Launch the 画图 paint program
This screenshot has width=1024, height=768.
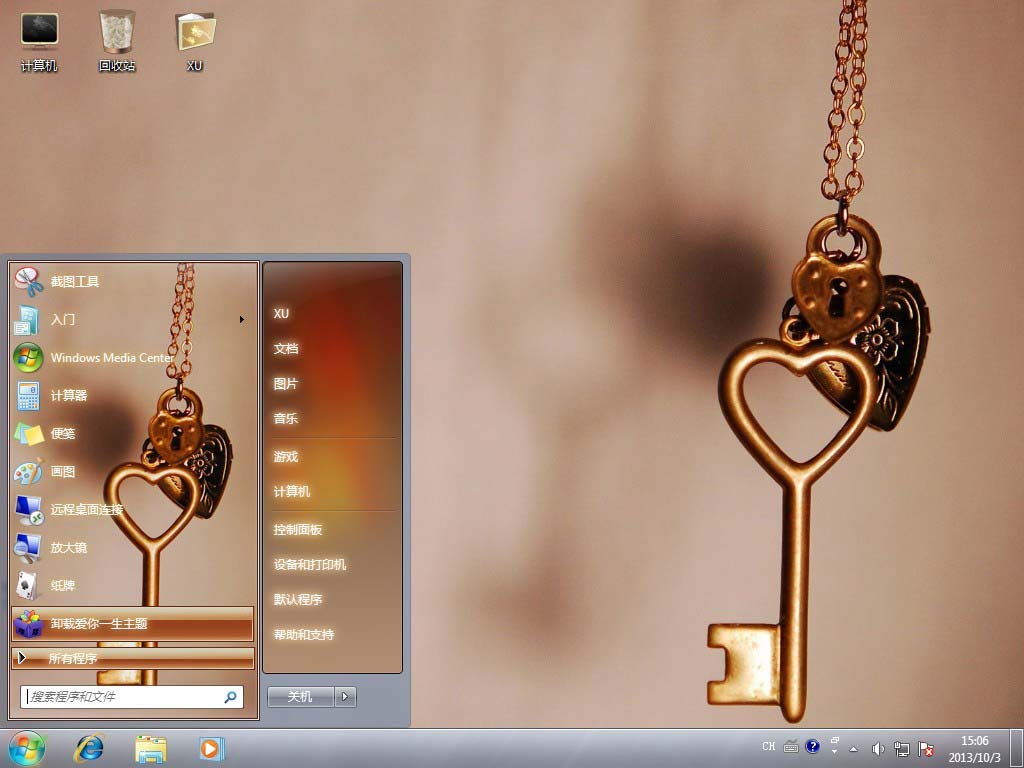63,472
